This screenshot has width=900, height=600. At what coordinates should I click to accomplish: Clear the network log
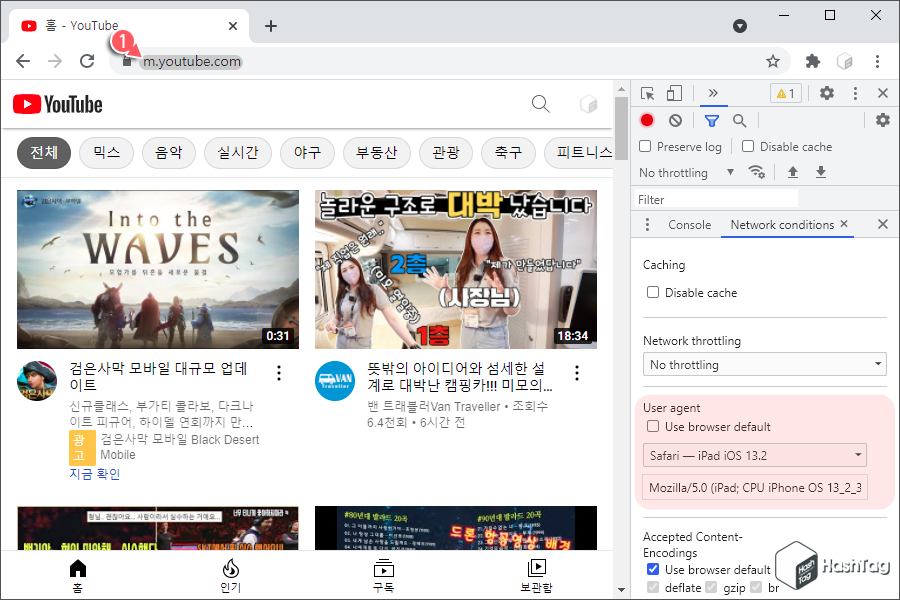point(675,119)
